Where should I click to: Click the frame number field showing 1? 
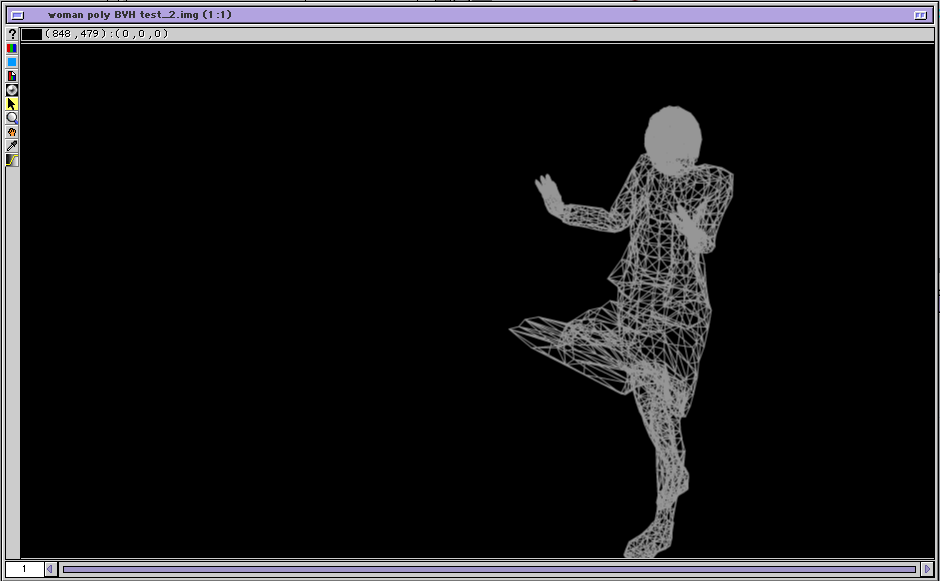24,569
